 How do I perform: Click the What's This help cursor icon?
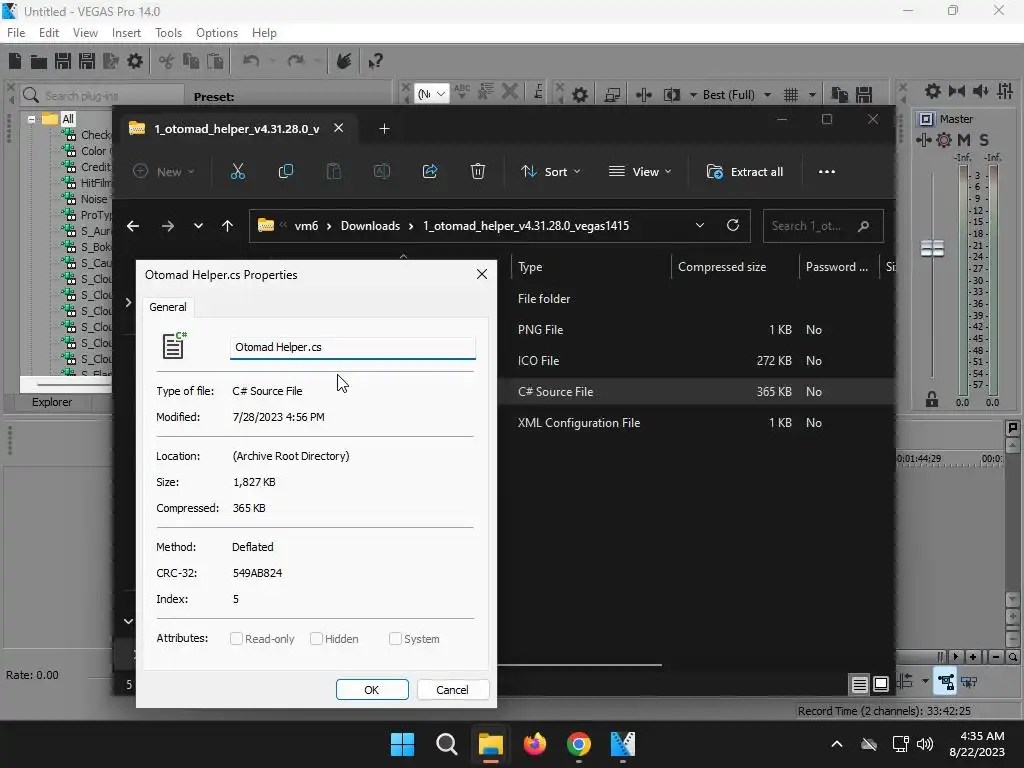point(375,61)
